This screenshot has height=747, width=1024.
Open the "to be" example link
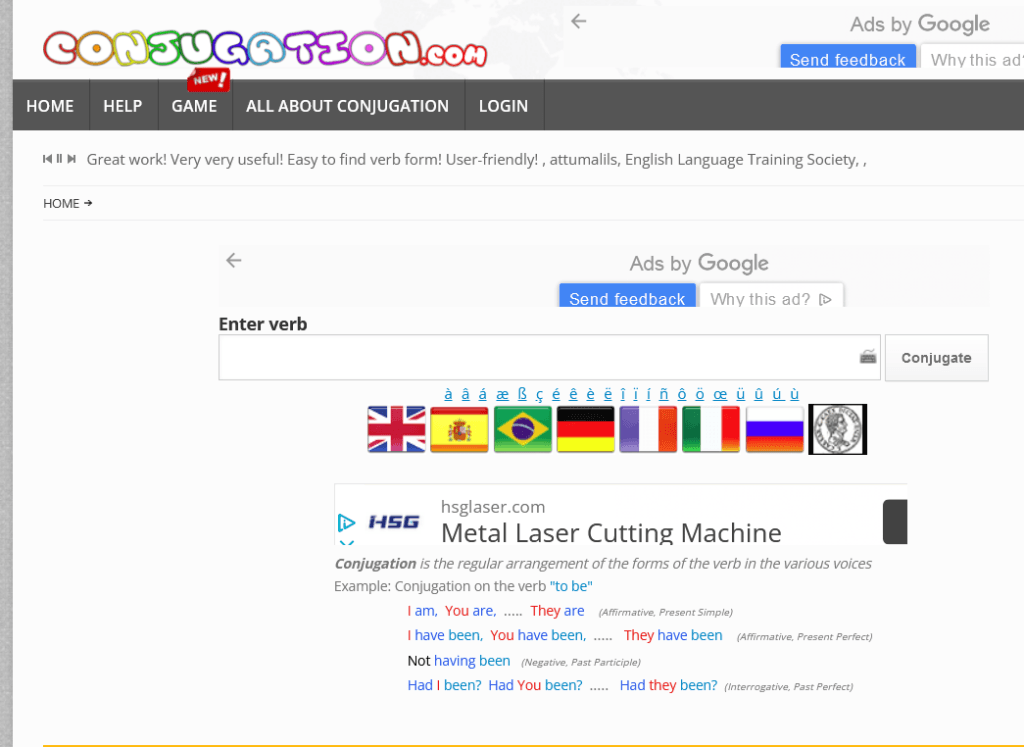point(571,586)
